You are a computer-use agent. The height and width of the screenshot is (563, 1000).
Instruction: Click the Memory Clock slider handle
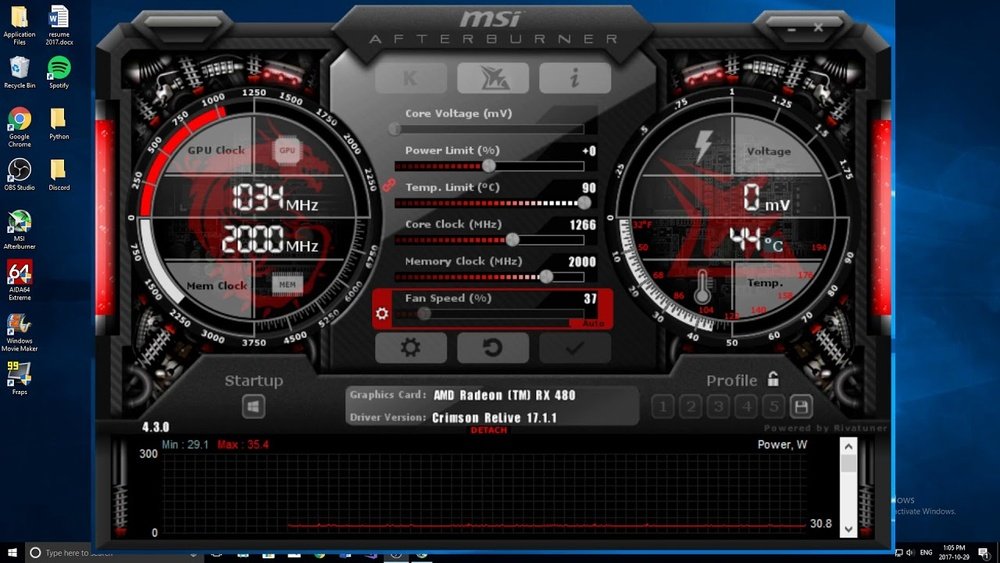[x=546, y=276]
